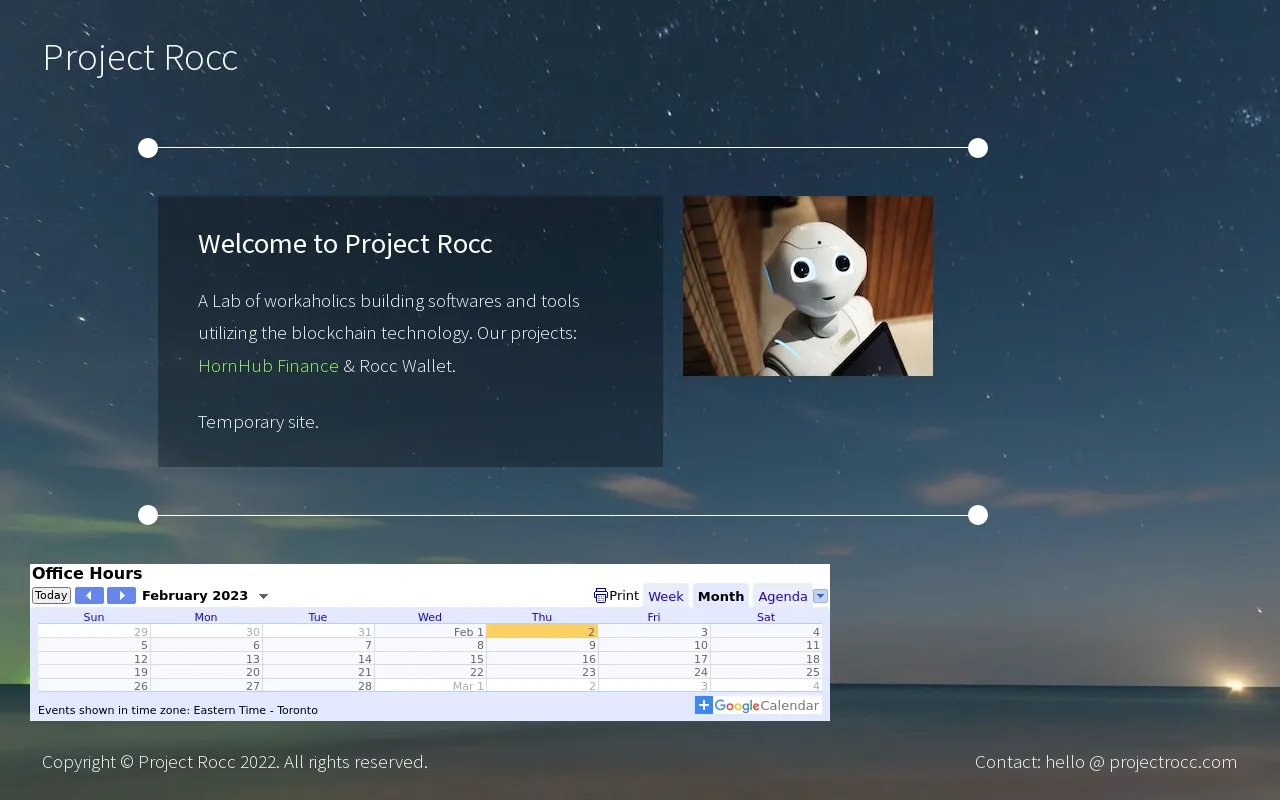Select day 14 in the calendar
Viewport: 1280px width, 800px height.
(x=318, y=659)
